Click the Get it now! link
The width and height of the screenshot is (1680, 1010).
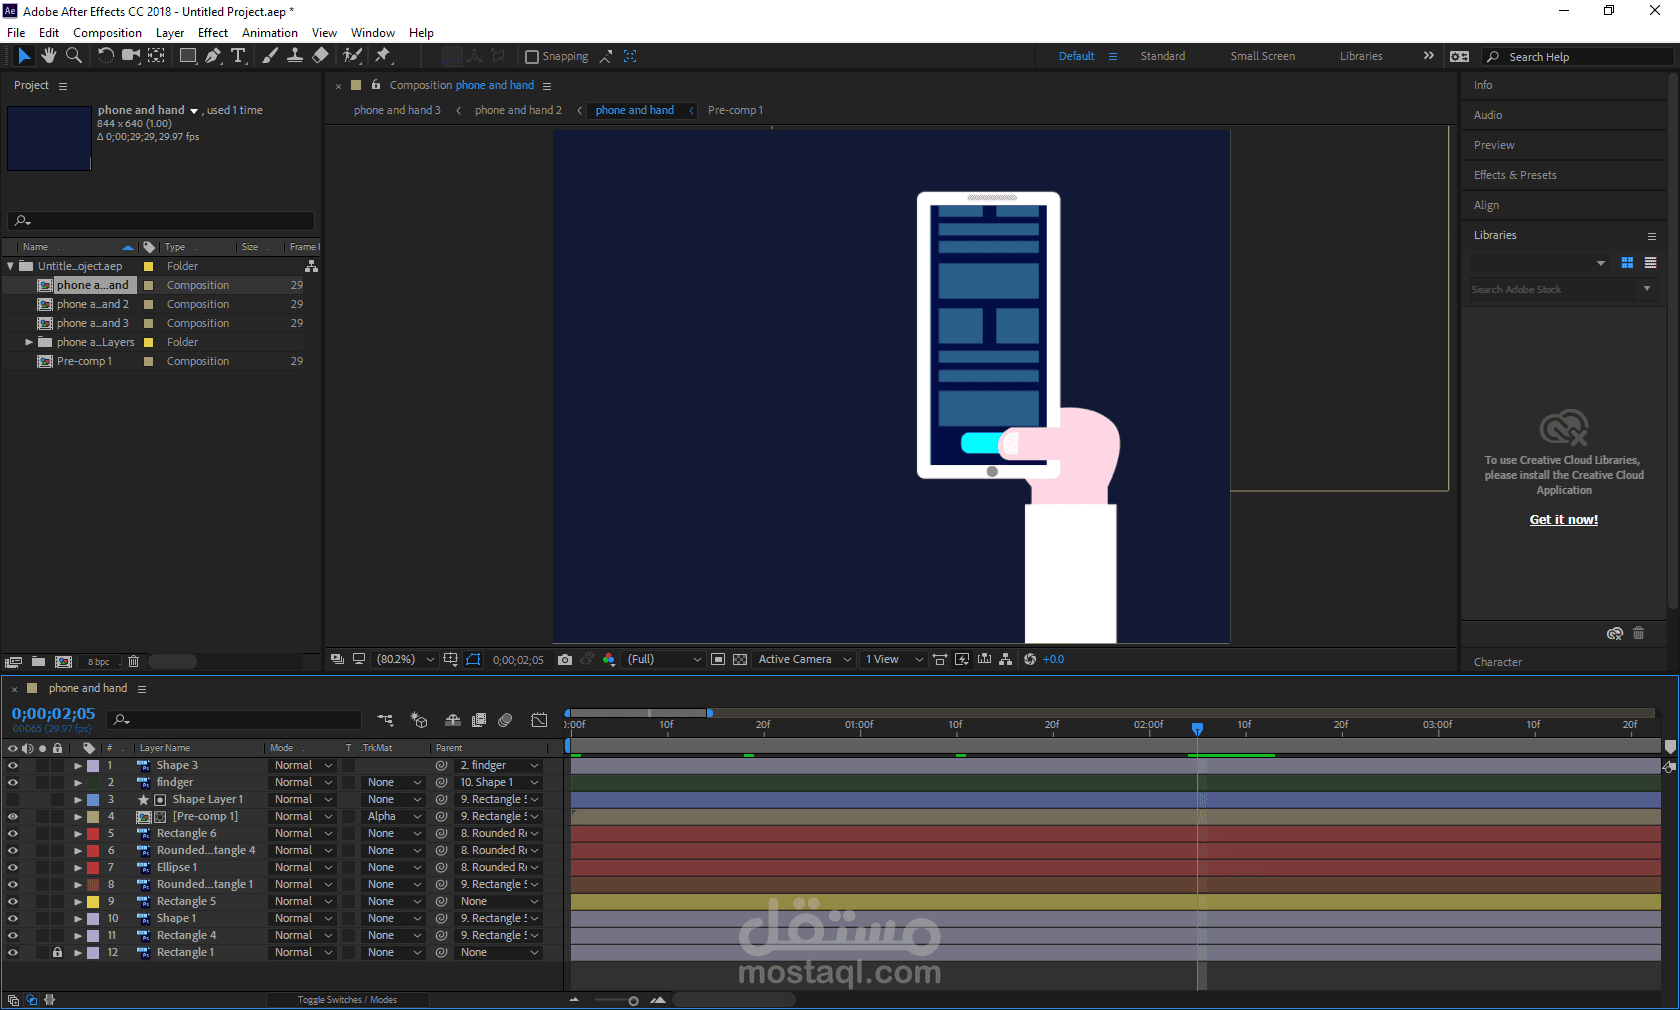pyautogui.click(x=1564, y=520)
